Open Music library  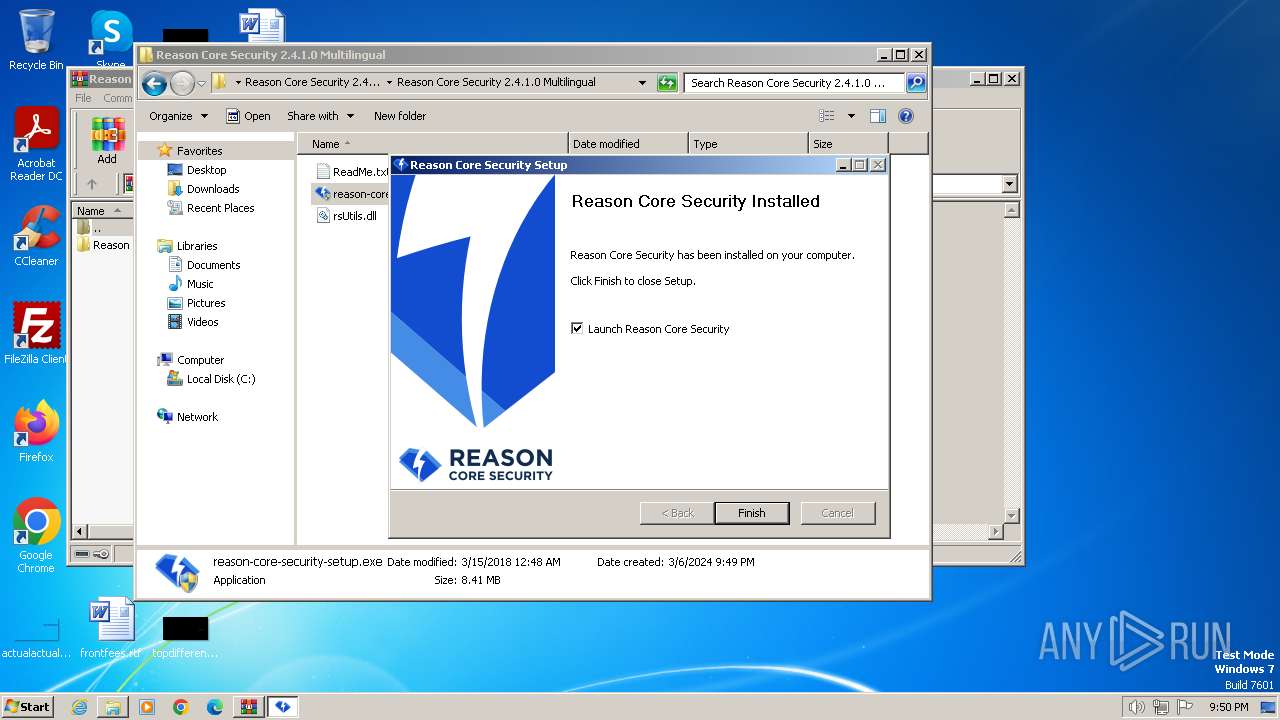[x=200, y=284]
